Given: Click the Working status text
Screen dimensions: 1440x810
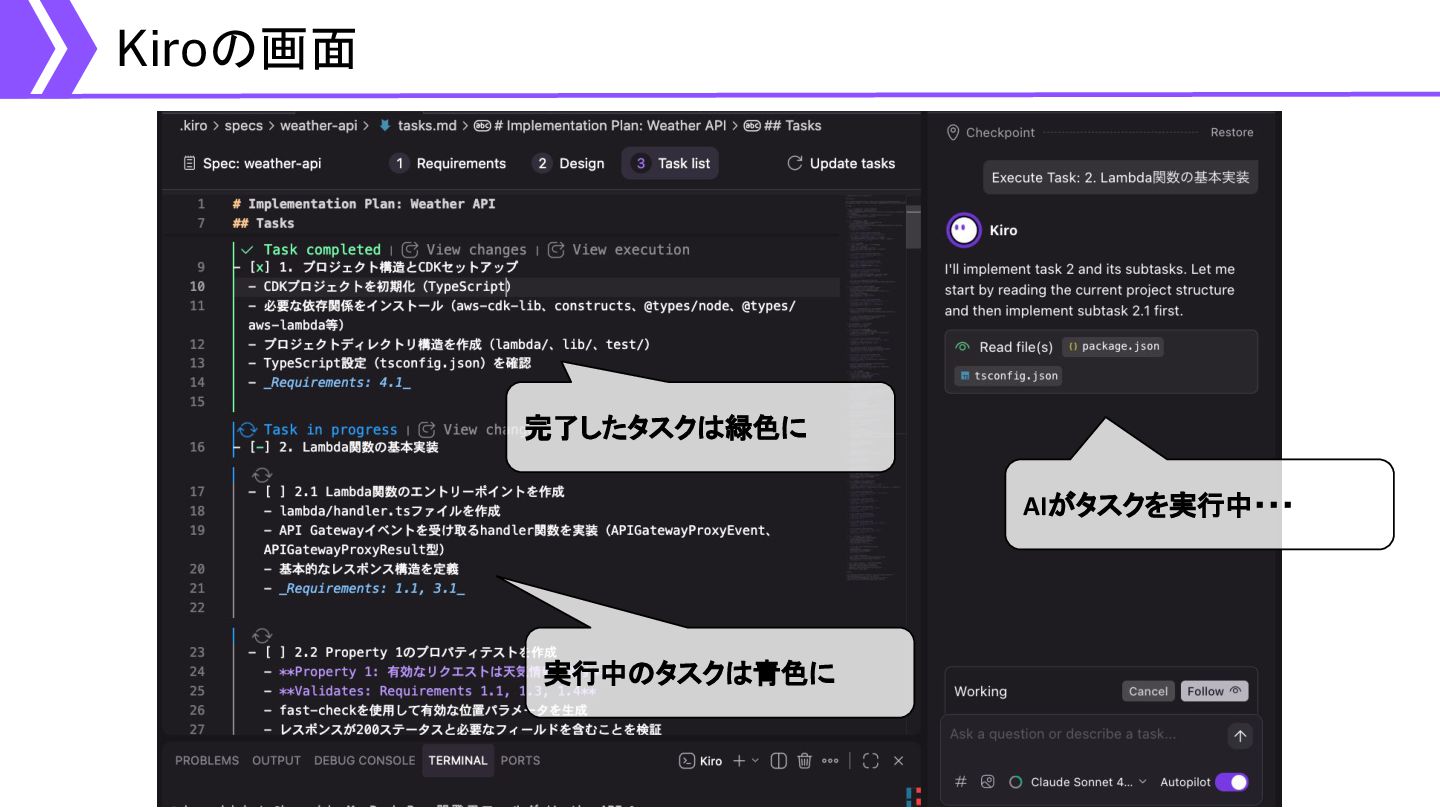Looking at the screenshot, I should pyautogui.click(x=980, y=692).
